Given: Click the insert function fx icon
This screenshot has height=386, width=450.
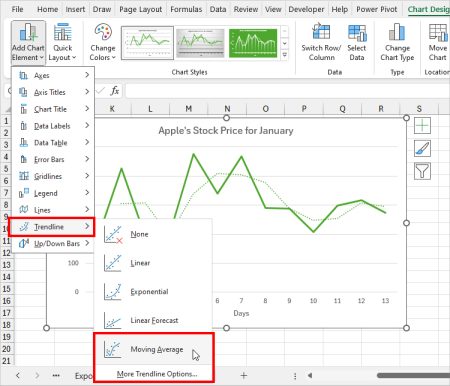Looking at the screenshot, I should [x=115, y=91].
